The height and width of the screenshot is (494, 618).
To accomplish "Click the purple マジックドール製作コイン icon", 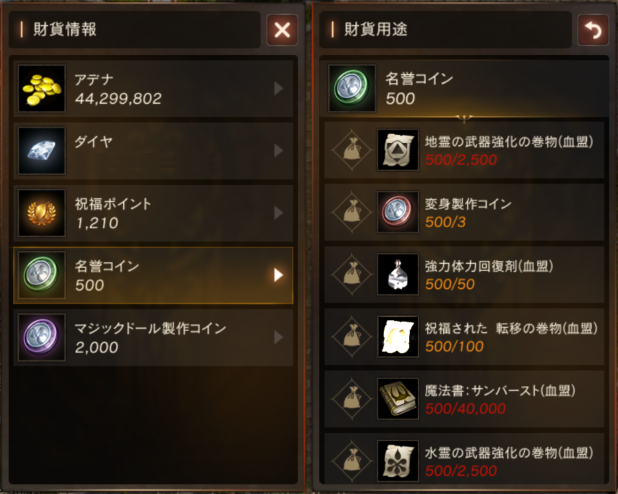I will 41,337.
